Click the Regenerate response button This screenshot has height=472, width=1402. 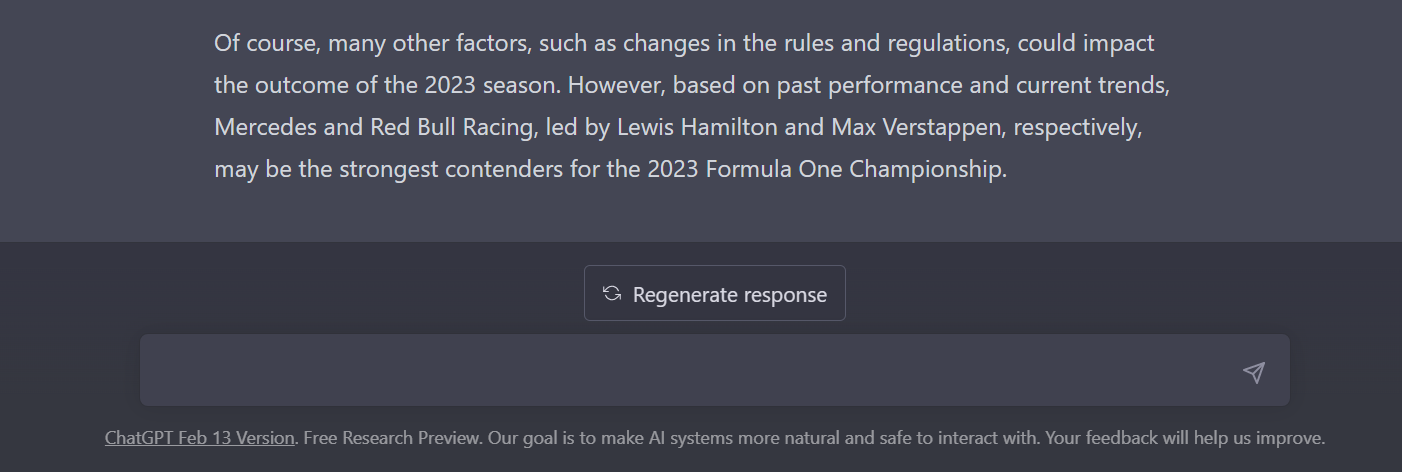[714, 294]
